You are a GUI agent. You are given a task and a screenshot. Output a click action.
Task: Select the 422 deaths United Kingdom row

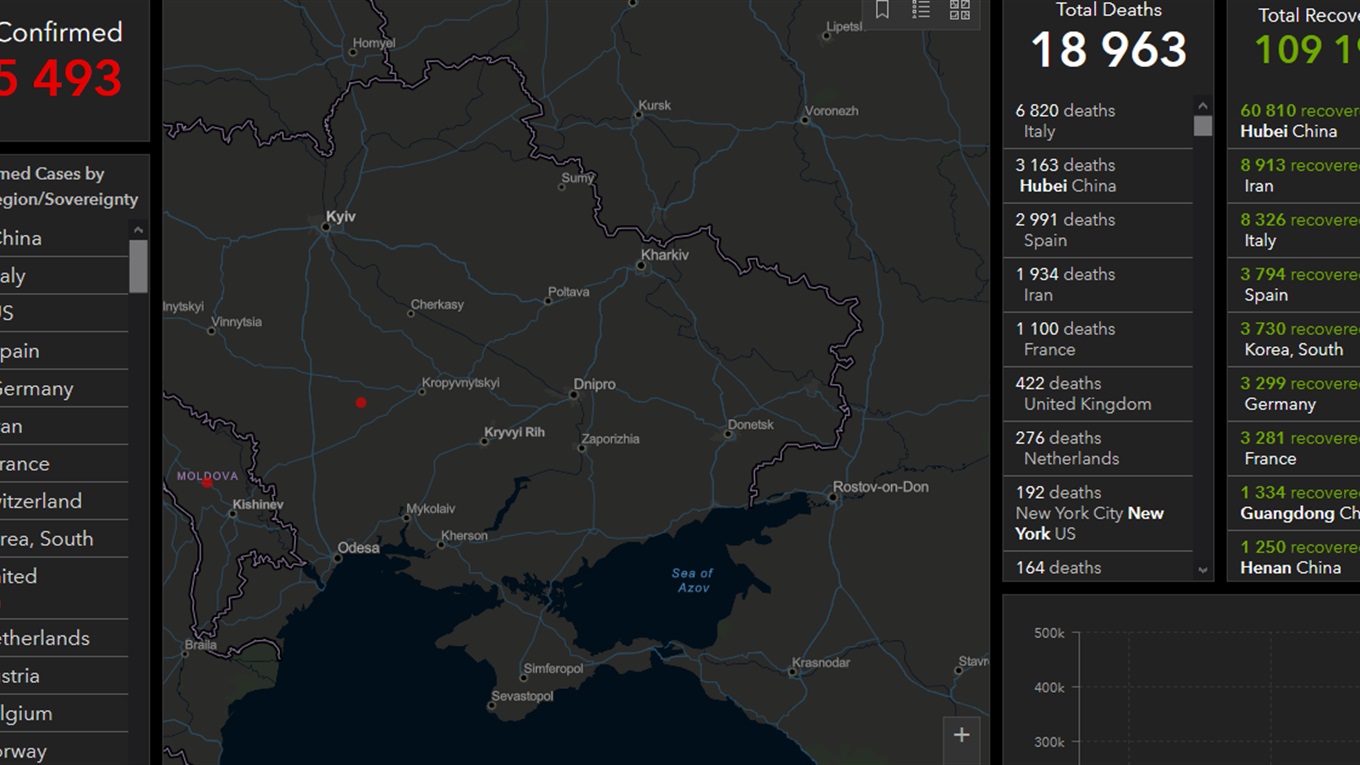[1098, 394]
